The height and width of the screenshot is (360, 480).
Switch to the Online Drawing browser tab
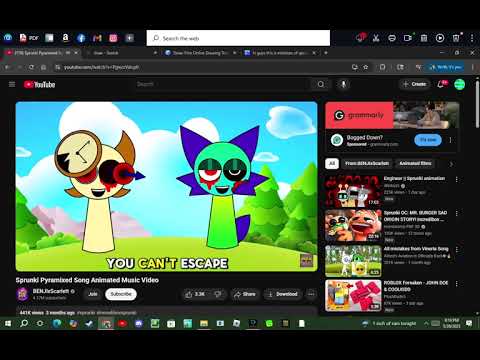pos(200,53)
